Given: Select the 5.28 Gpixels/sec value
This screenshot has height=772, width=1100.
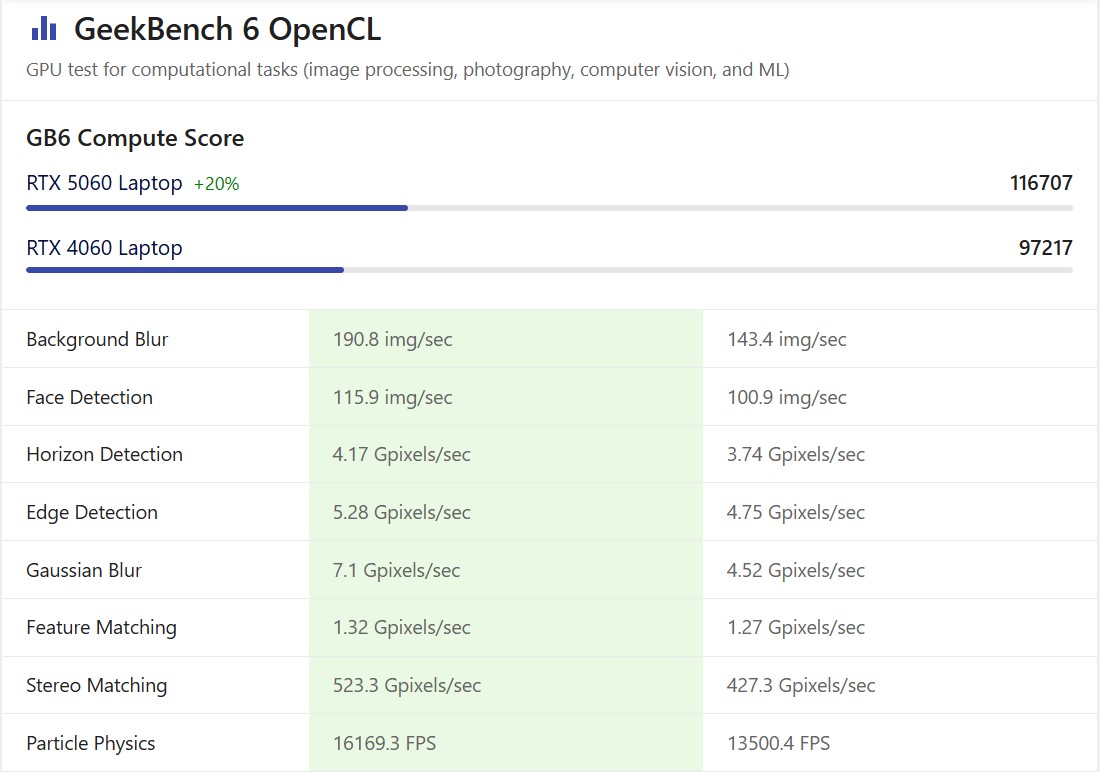Looking at the screenshot, I should tap(401, 512).
